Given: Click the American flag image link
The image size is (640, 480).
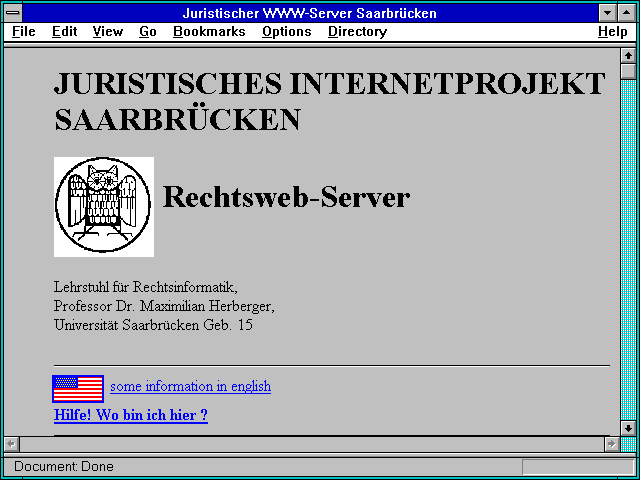Looking at the screenshot, I should point(78,389).
